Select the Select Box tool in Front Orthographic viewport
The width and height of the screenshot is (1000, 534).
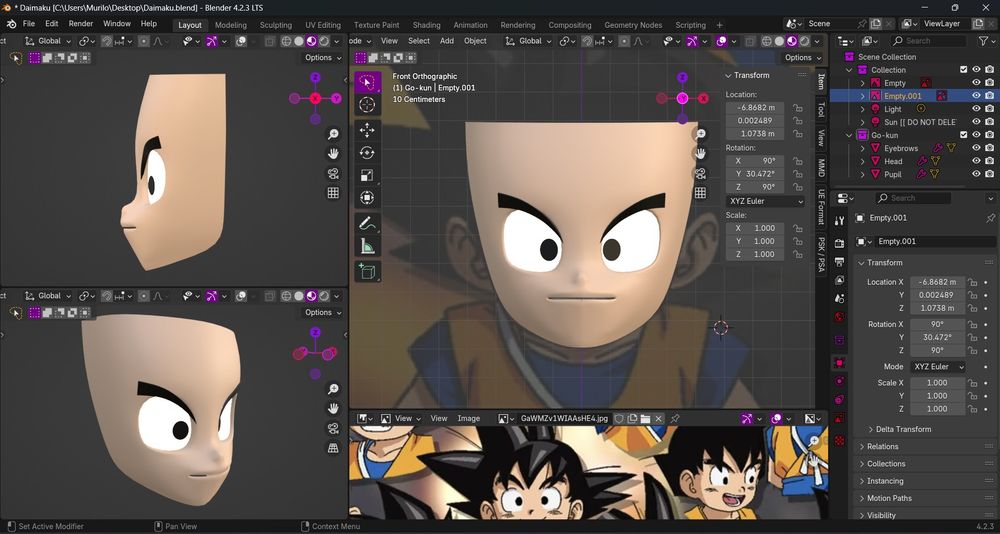coord(367,82)
